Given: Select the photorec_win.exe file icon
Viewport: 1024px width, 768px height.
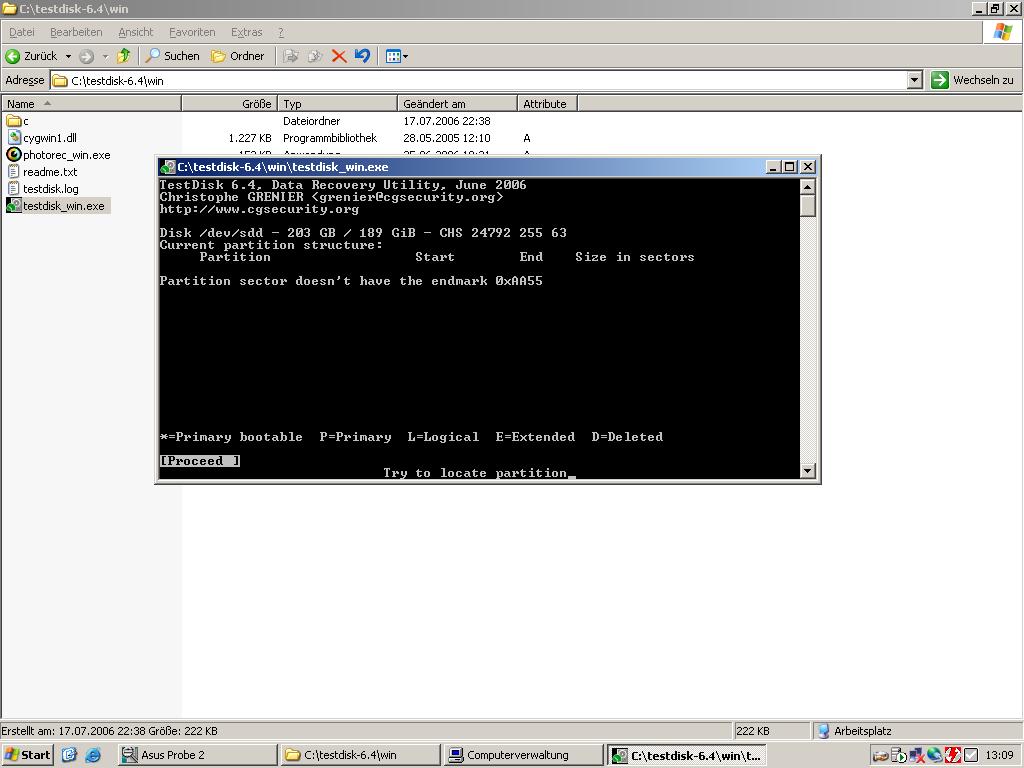Looking at the screenshot, I should tap(14, 155).
